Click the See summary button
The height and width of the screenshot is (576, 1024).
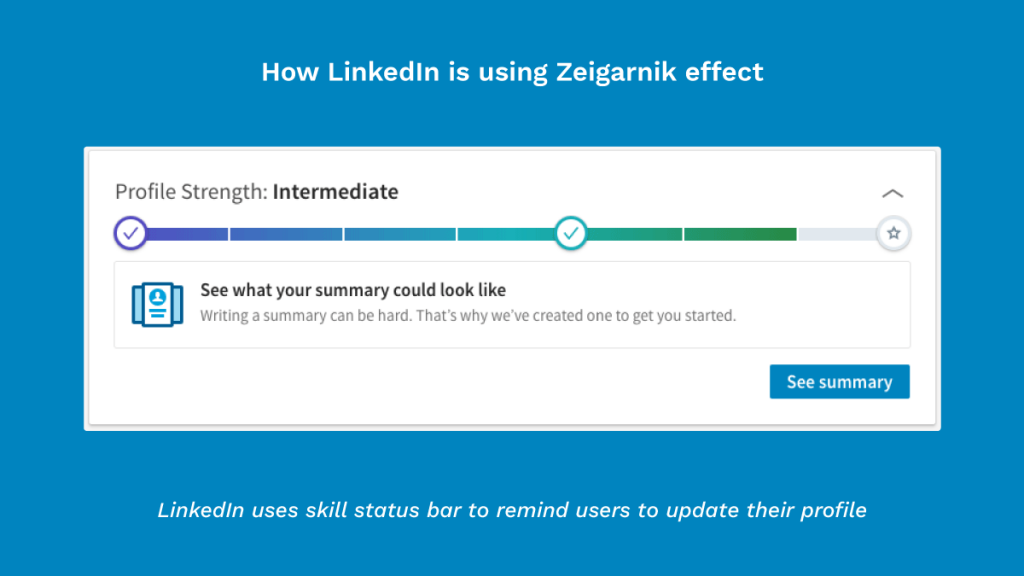click(839, 382)
